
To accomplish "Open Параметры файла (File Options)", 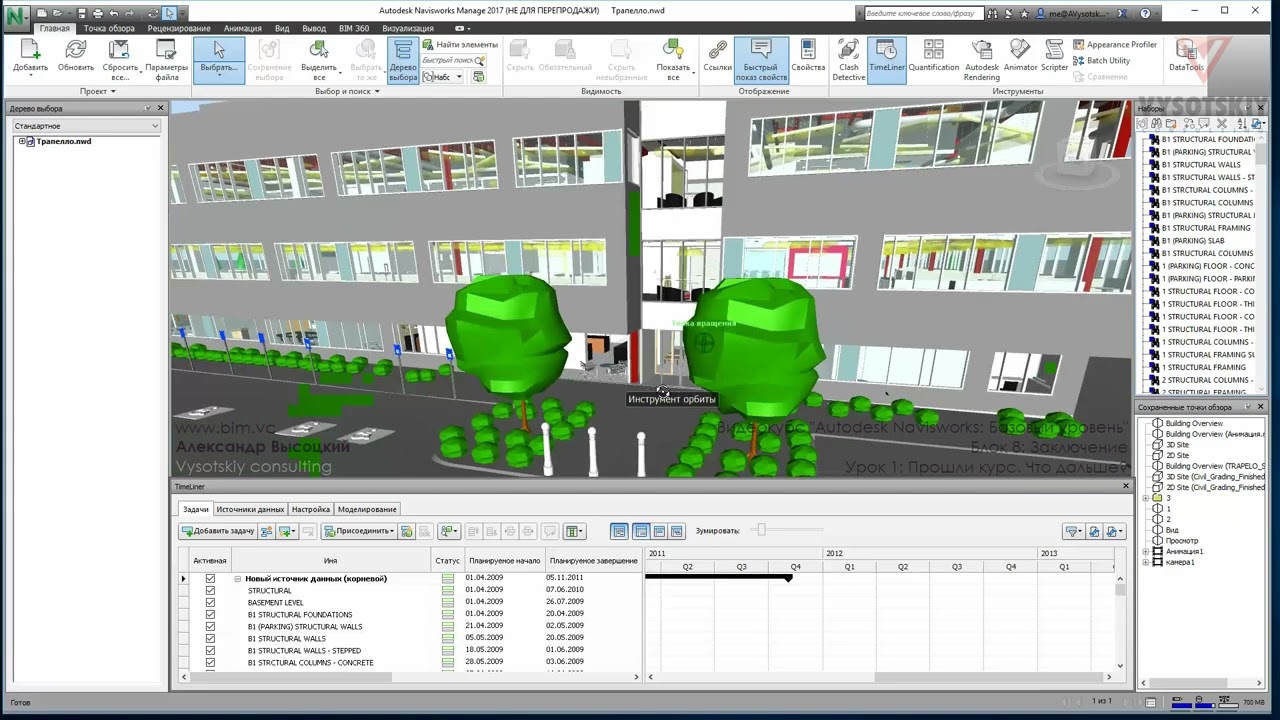I will click(x=166, y=60).
